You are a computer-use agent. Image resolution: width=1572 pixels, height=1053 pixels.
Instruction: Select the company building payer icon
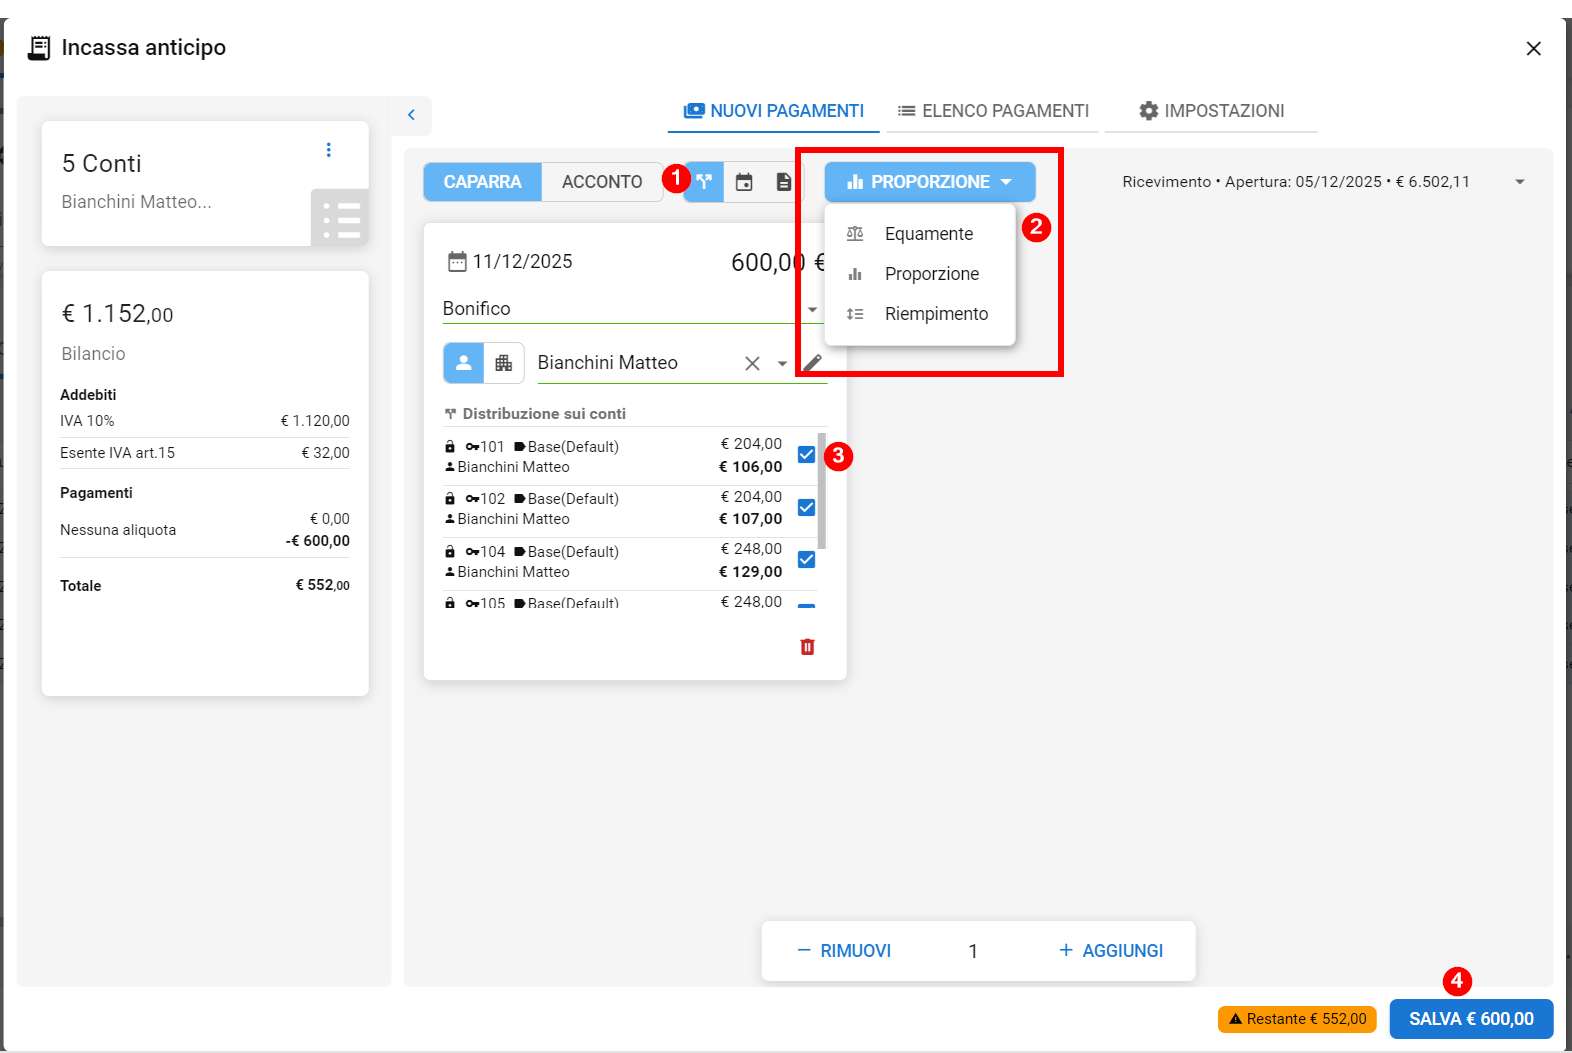[504, 363]
